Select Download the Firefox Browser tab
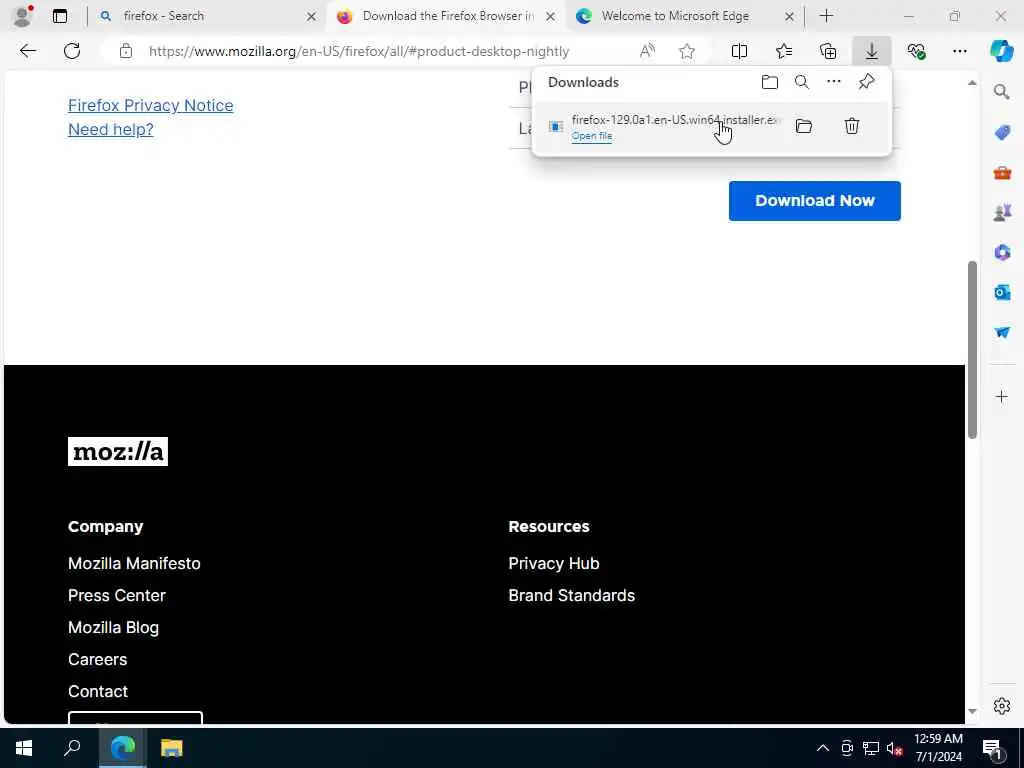Screen dimensions: 1024x768 click(447, 16)
